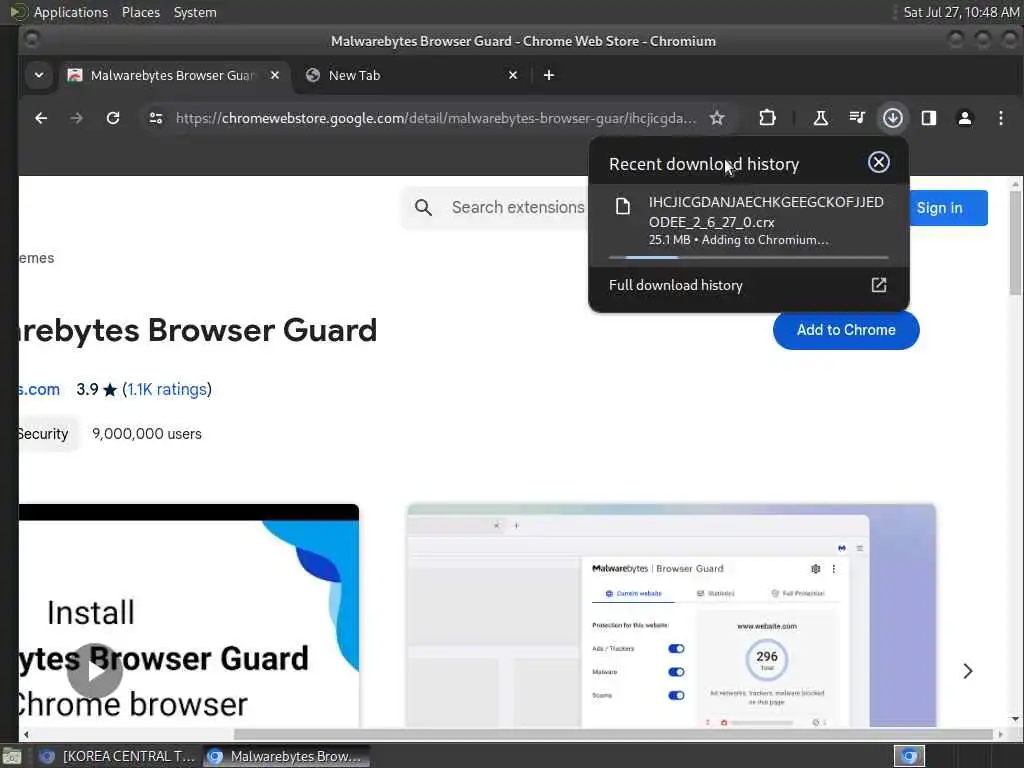Open the System menu
The image size is (1024, 768).
coord(195,12)
